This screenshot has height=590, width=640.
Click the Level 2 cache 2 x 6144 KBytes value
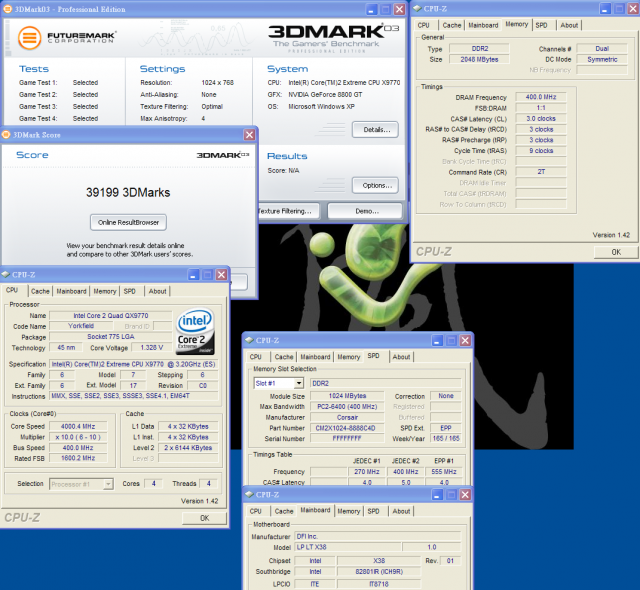click(188, 448)
